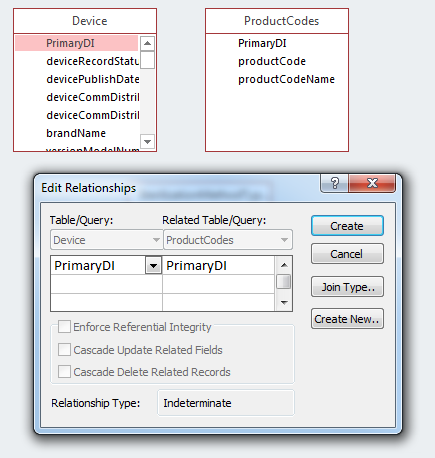
Task: Click the help question mark icon
Action: coord(335,183)
